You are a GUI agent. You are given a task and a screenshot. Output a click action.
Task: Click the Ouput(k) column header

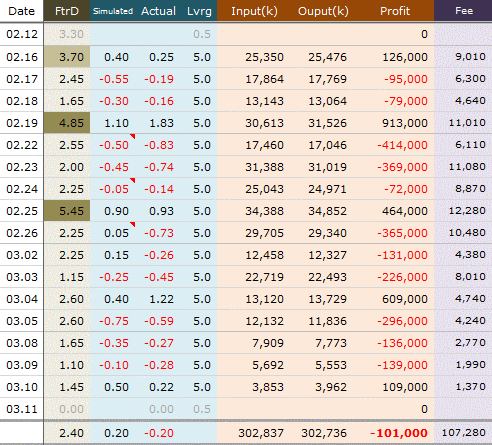pyautogui.click(x=323, y=11)
